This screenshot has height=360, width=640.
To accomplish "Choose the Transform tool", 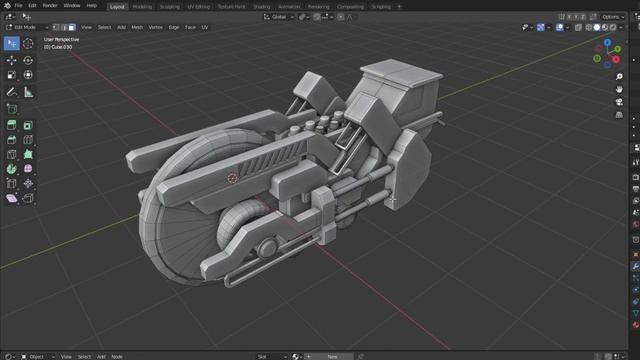I will [28, 75].
